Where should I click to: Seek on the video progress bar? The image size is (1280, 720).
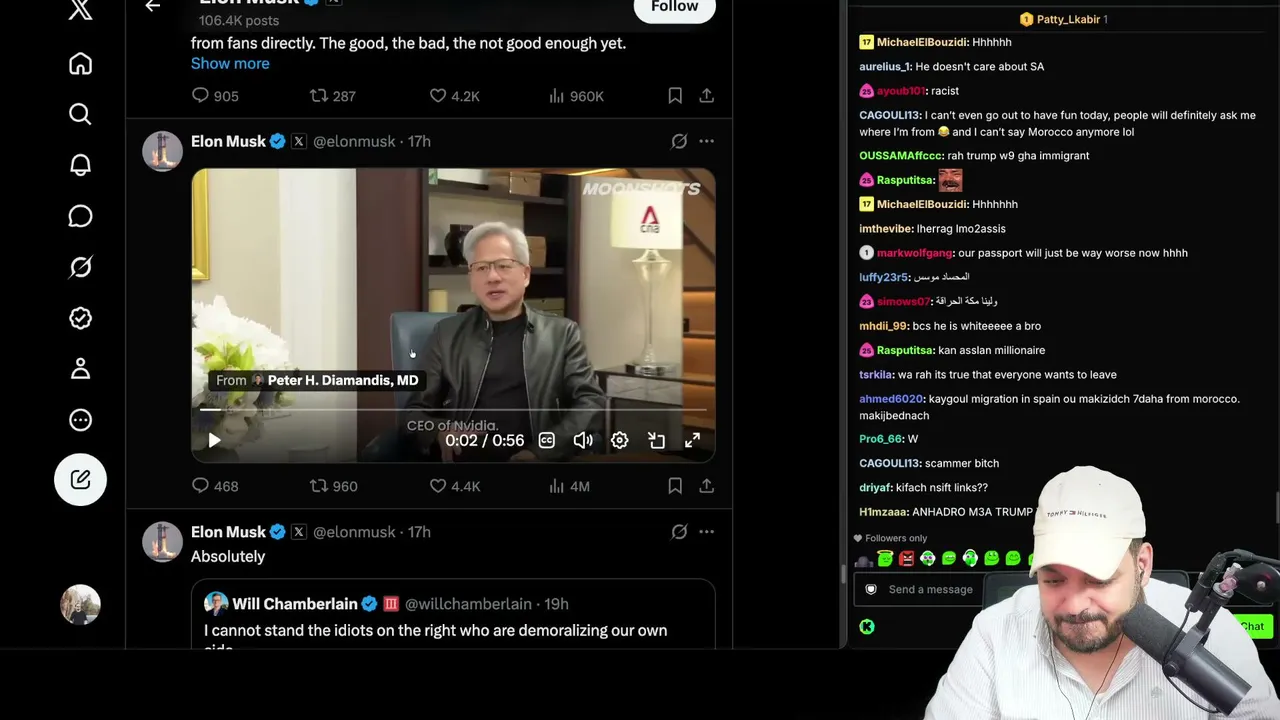tap(453, 409)
